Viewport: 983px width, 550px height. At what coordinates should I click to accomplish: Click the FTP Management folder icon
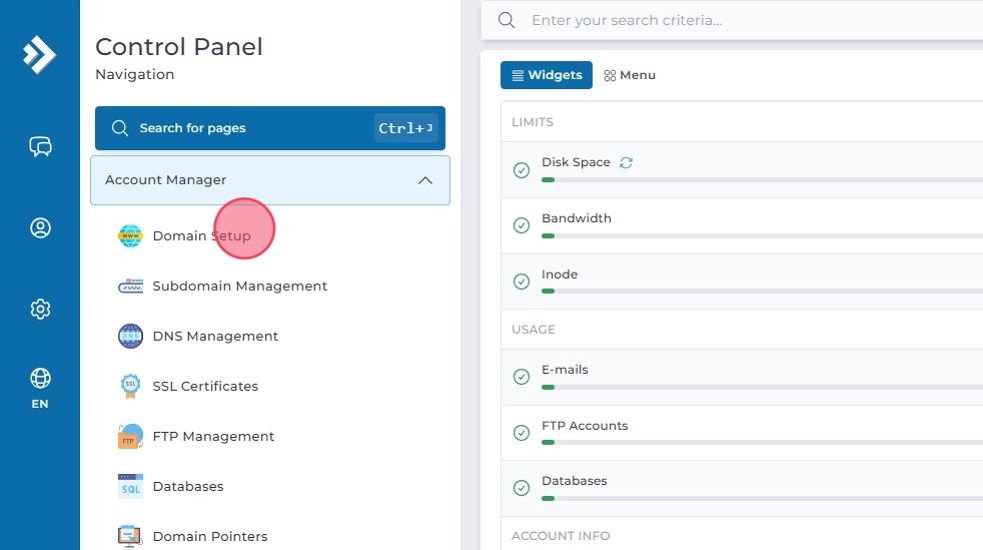[x=130, y=436]
